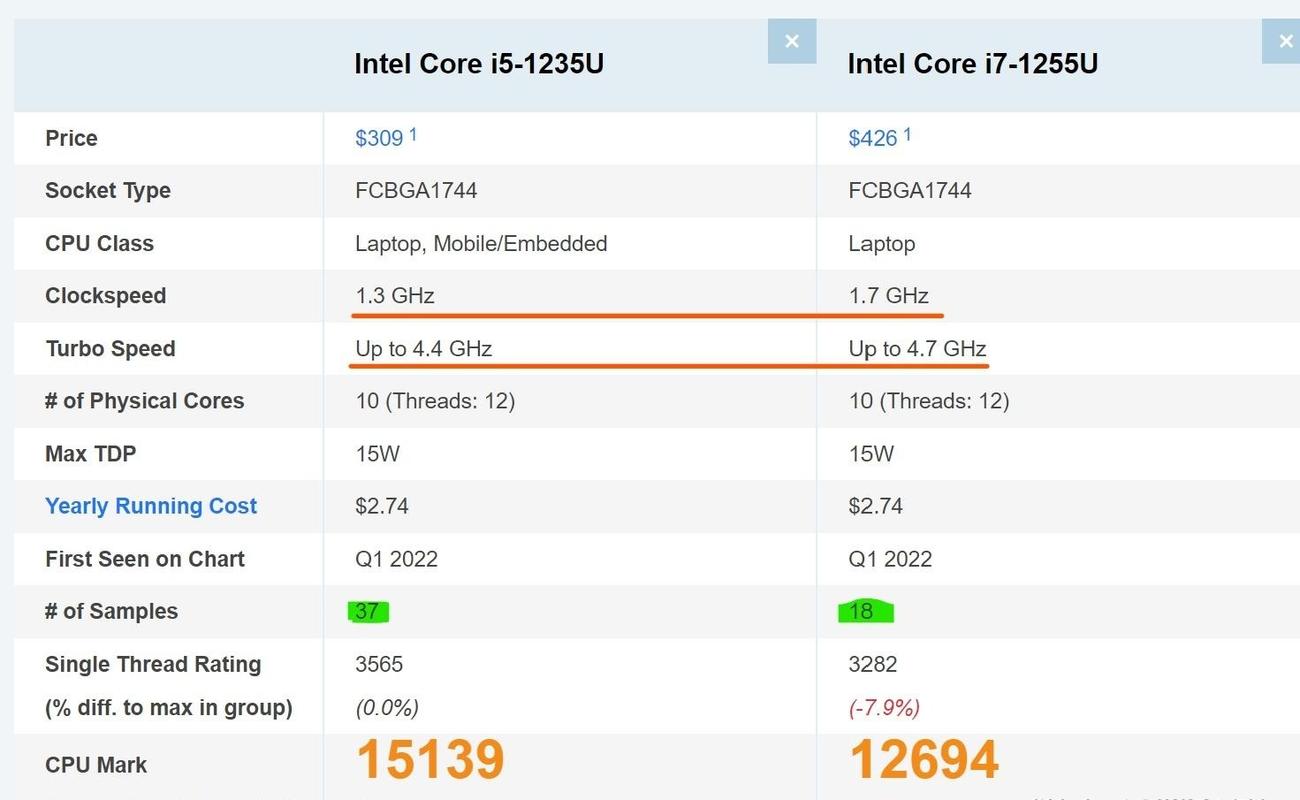The width and height of the screenshot is (1300, 800).
Task: Select the Intel Core i5-1235U column header
Action: pos(478,63)
